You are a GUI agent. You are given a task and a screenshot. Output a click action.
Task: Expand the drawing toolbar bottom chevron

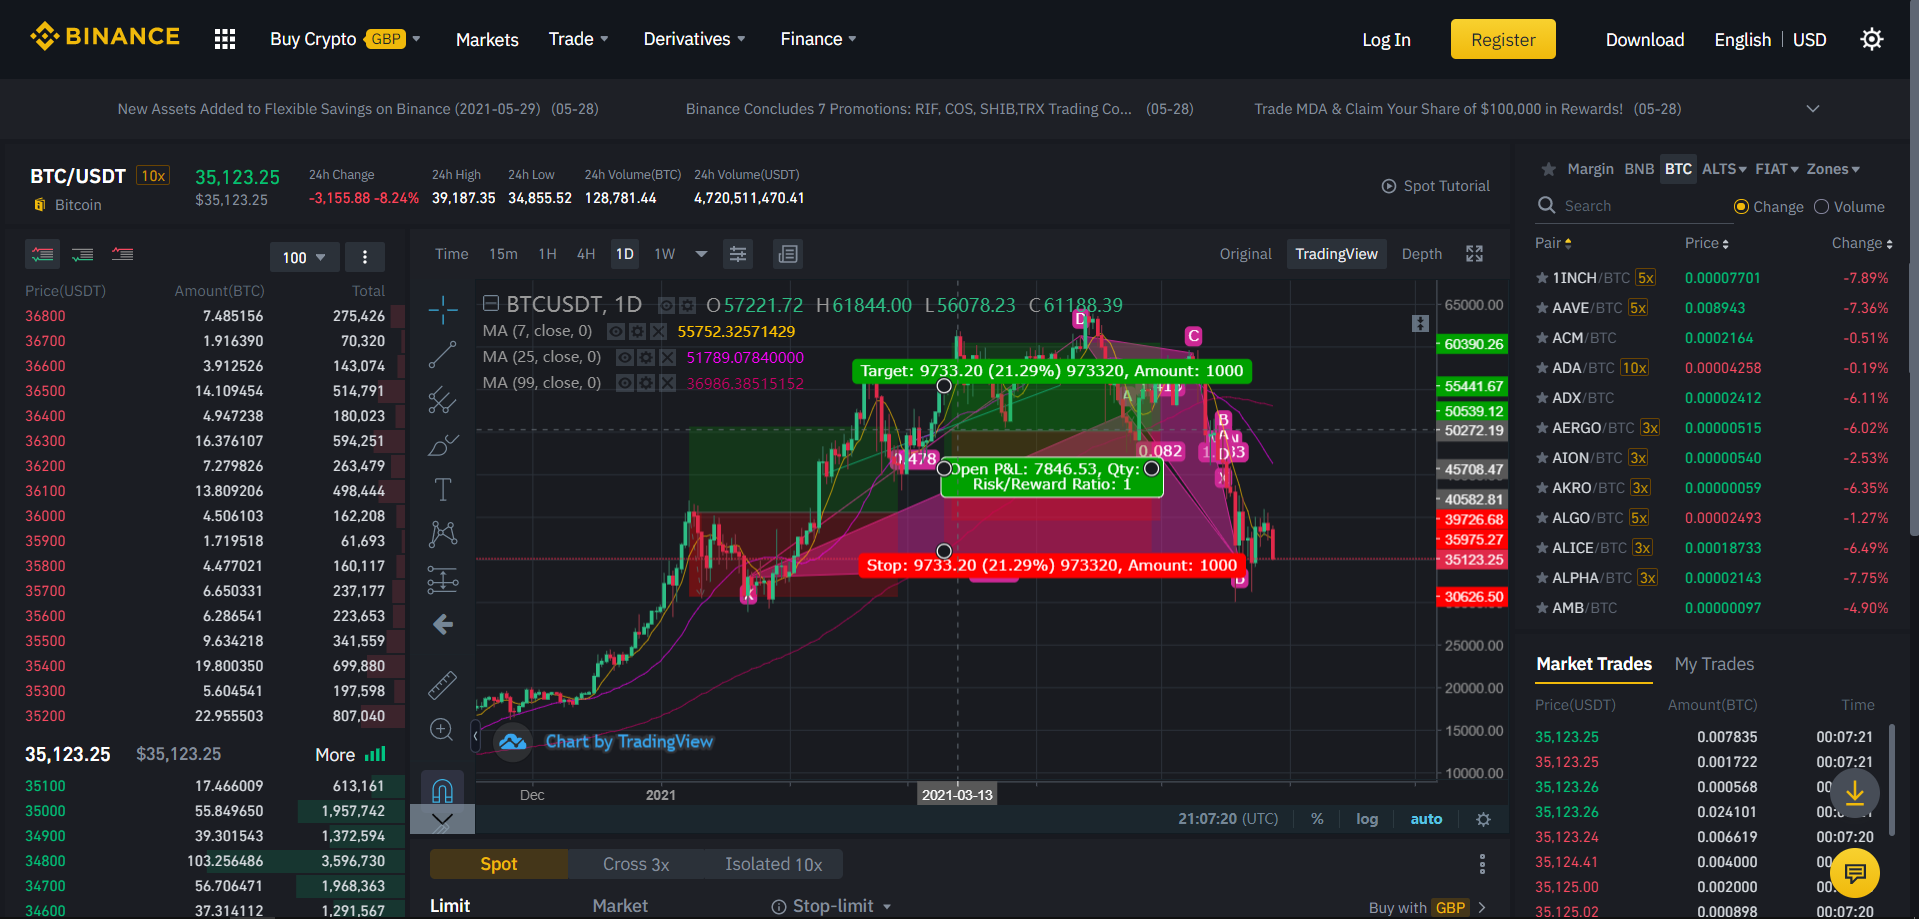click(442, 820)
